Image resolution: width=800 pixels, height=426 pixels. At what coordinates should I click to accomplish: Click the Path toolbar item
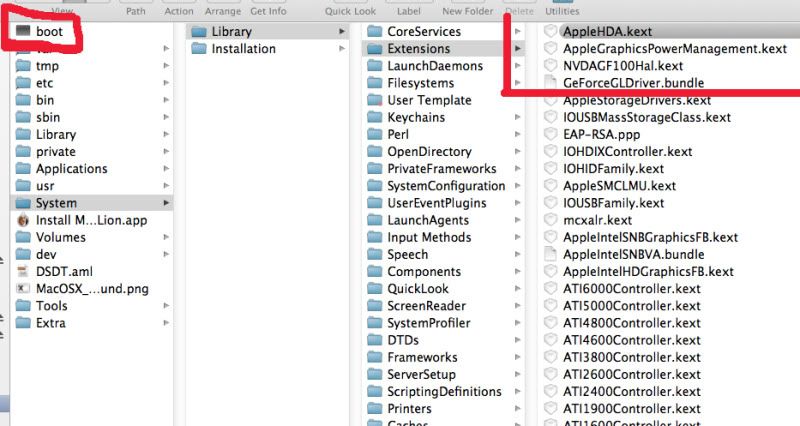(x=136, y=11)
